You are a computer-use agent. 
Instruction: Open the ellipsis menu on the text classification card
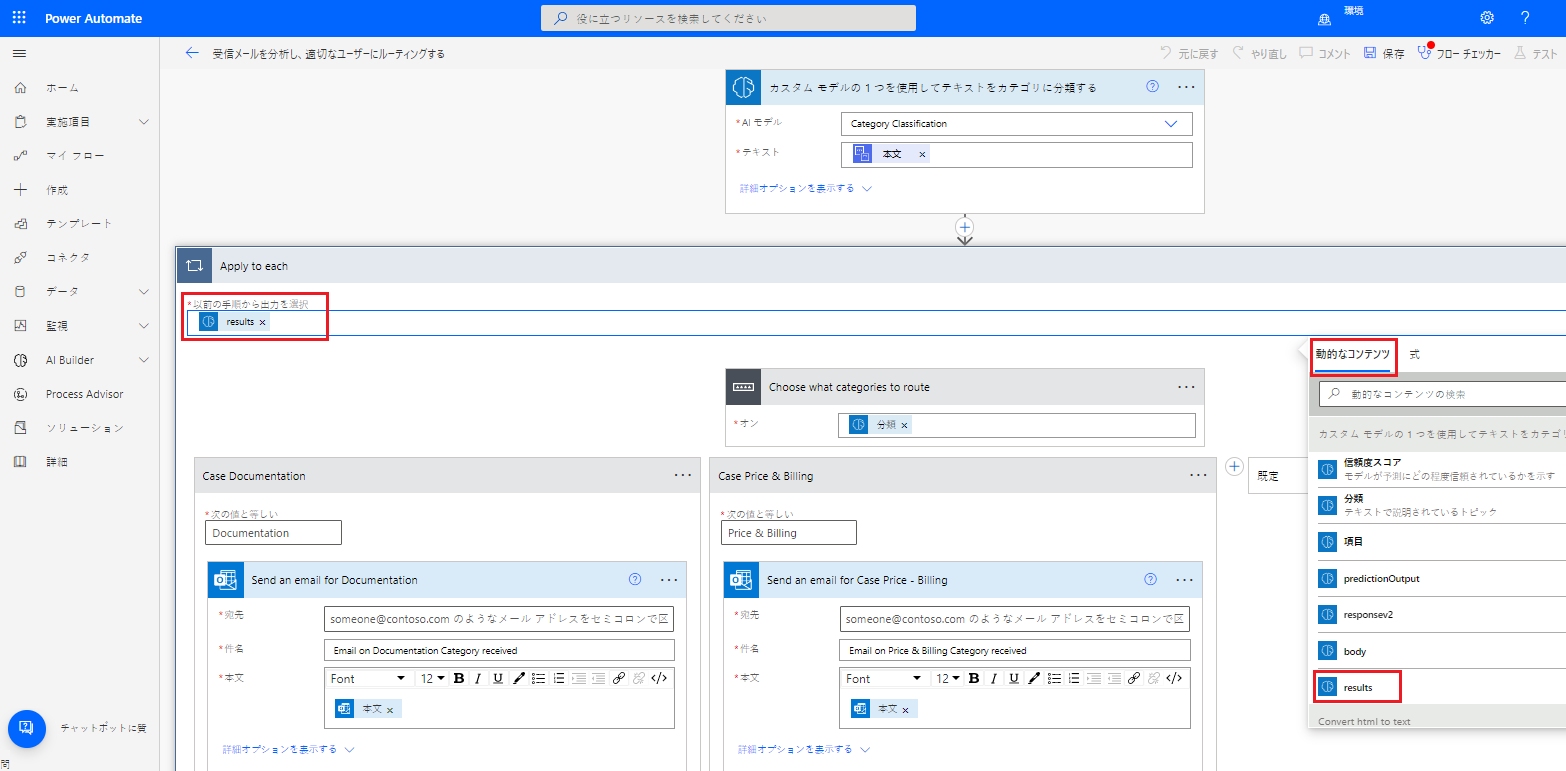pos(1186,87)
